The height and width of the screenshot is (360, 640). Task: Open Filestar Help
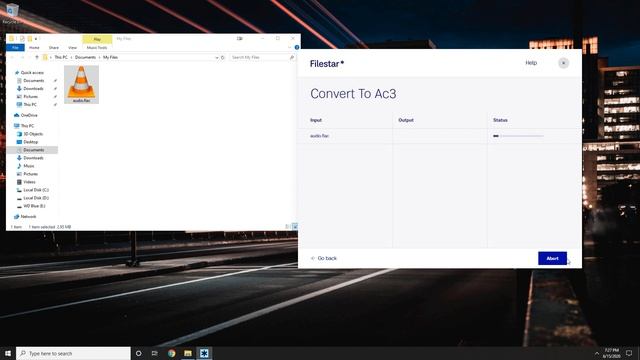pyautogui.click(x=531, y=63)
